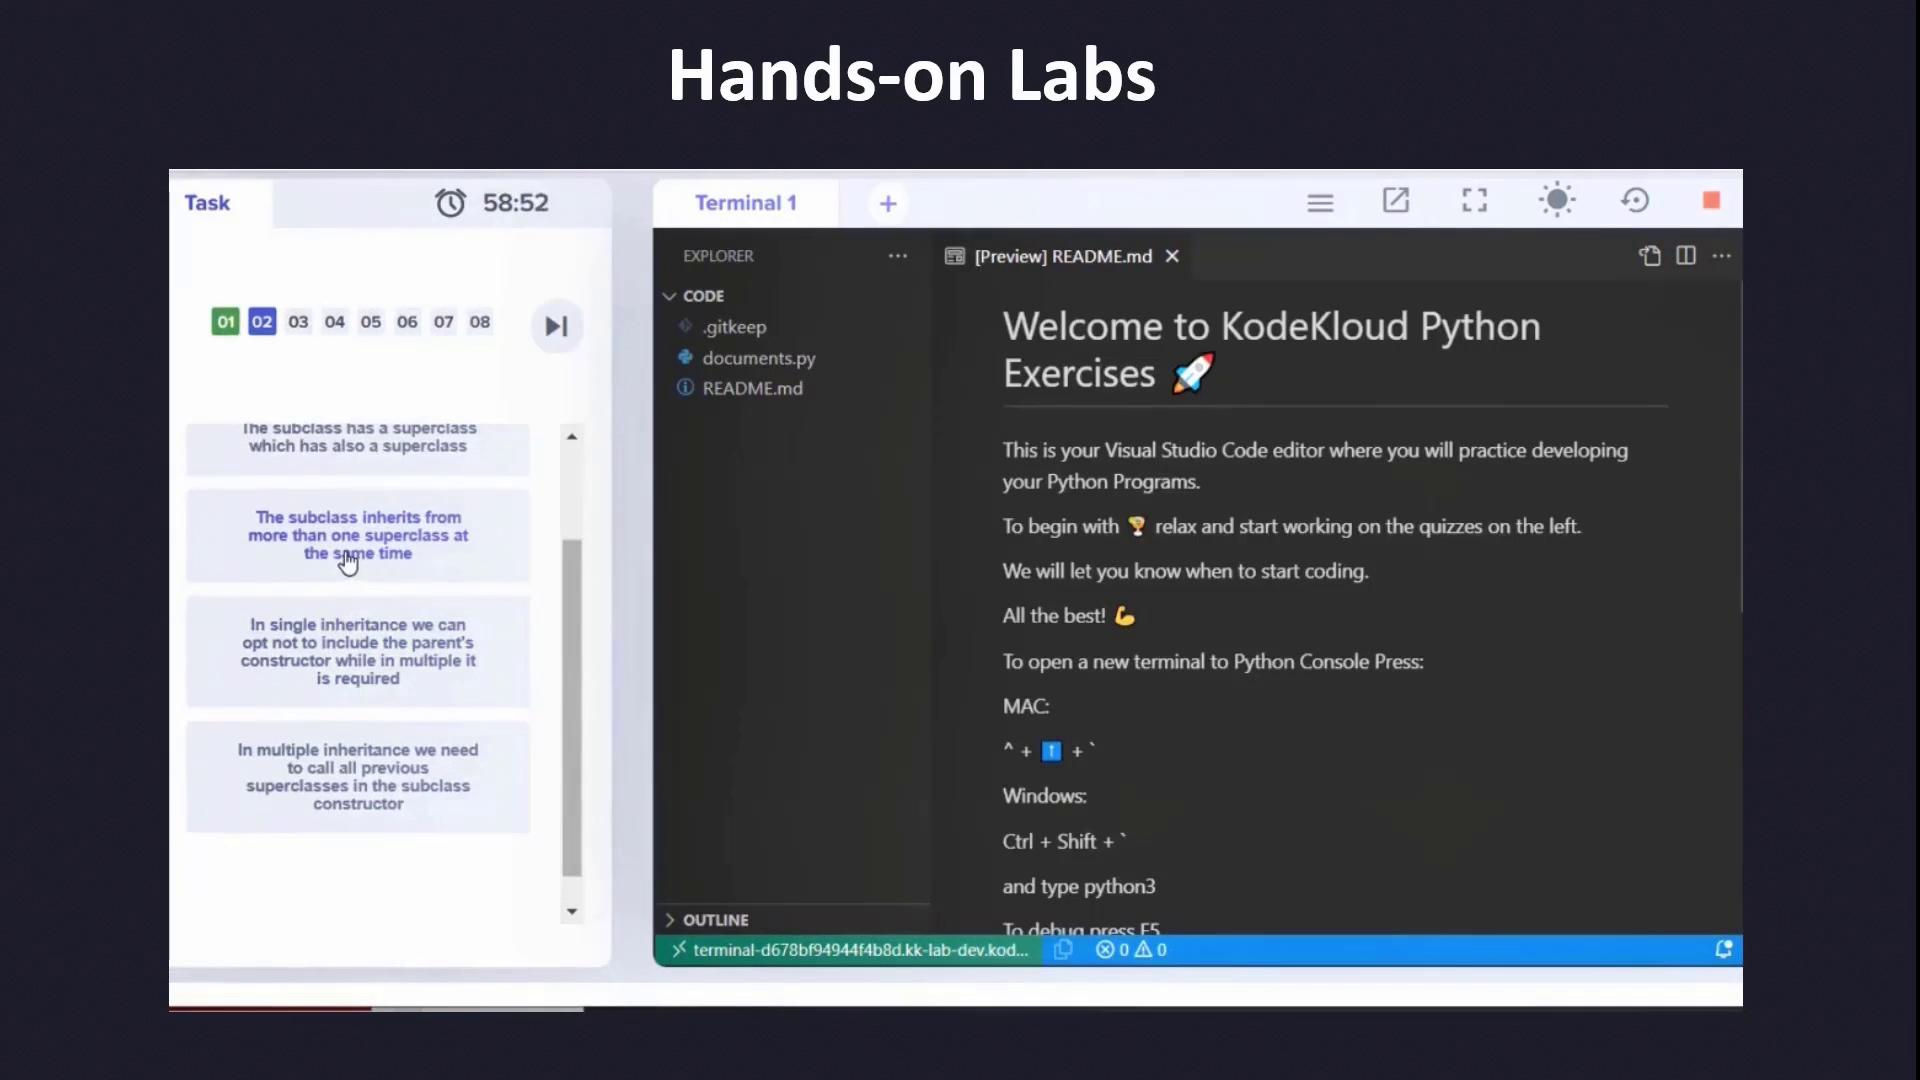Enter fullscreen mode via the fullscreen icon
The image size is (1920, 1080).
(1474, 201)
